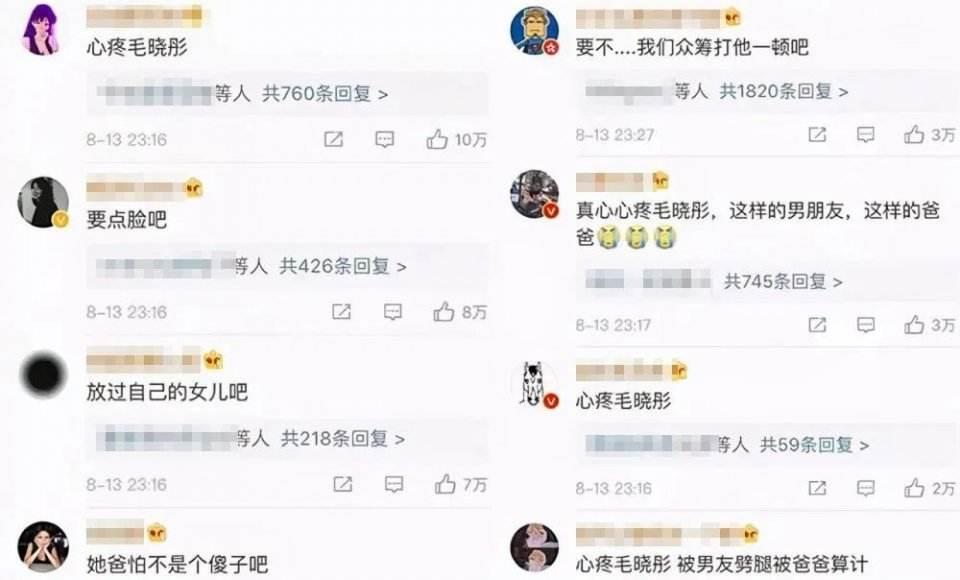The height and width of the screenshot is (580, 960).
Task: Open the bearded cartoon avatar's profile
Action: coord(534,31)
